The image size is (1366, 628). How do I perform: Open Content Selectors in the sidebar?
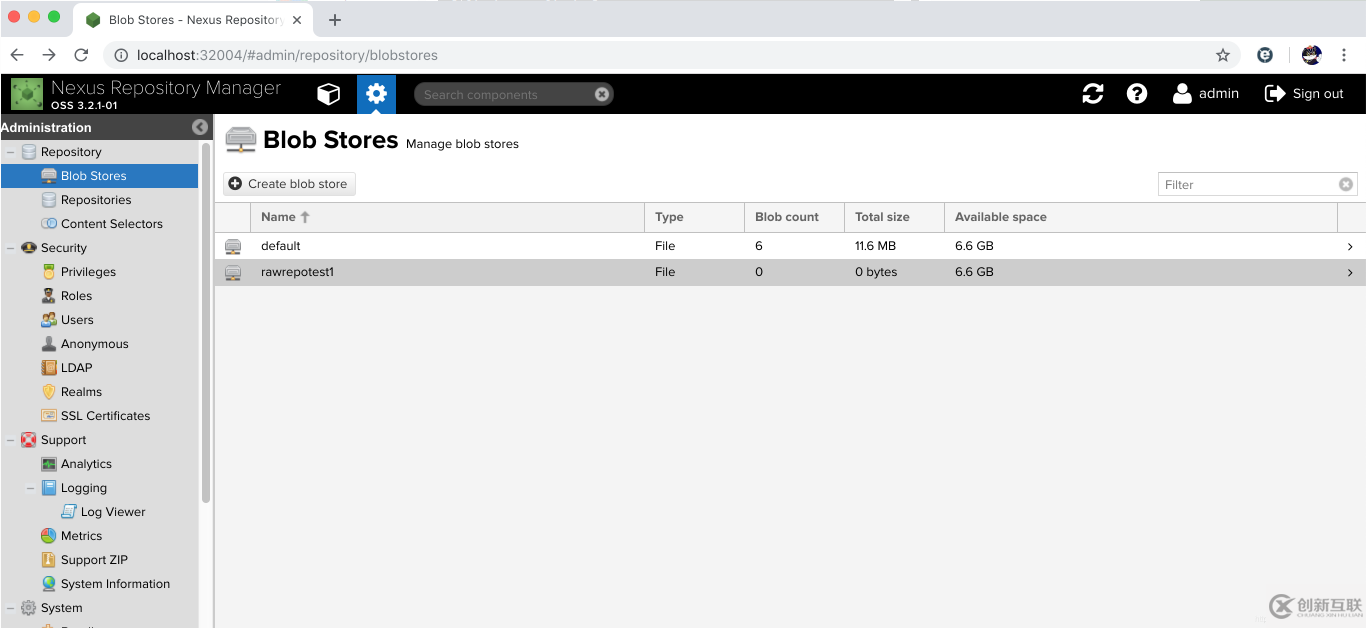point(112,224)
